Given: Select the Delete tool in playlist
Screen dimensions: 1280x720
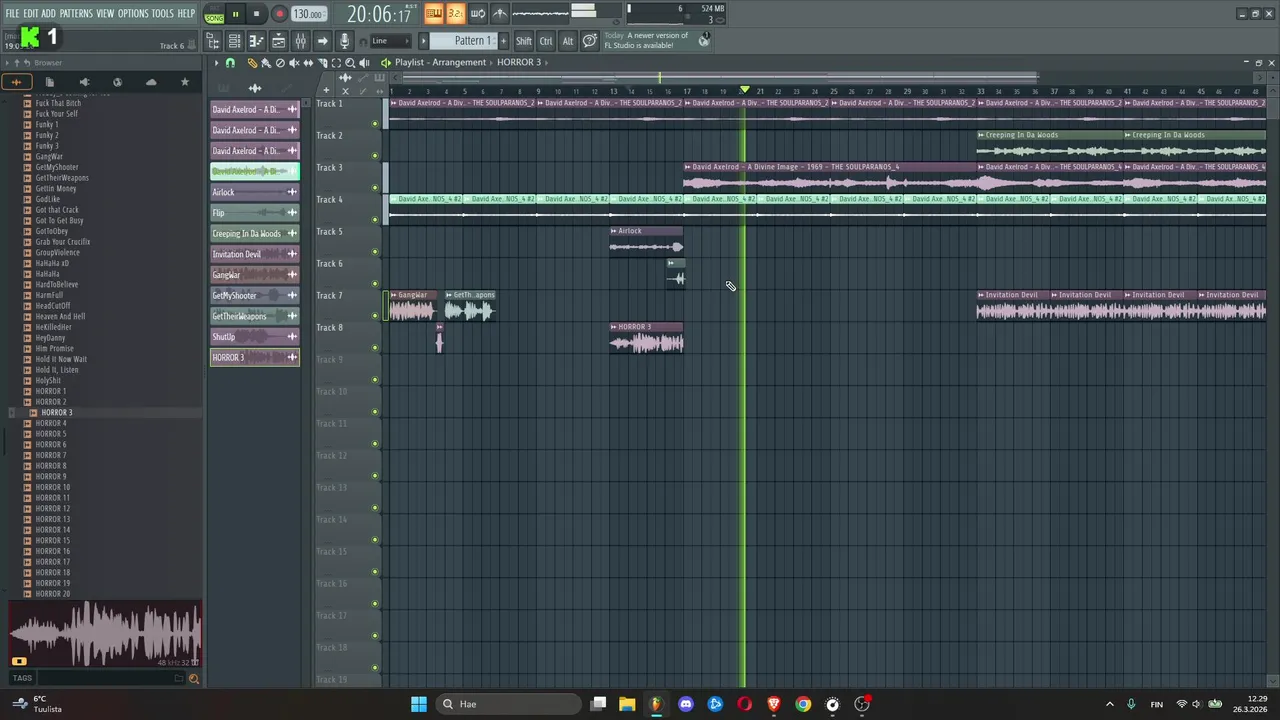Looking at the screenshot, I should click(x=280, y=62).
